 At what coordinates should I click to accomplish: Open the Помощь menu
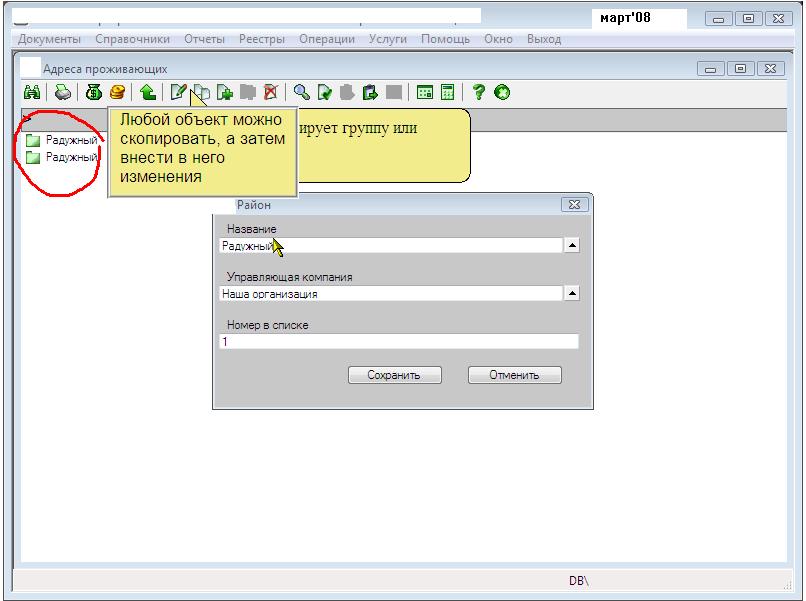pyautogui.click(x=445, y=39)
